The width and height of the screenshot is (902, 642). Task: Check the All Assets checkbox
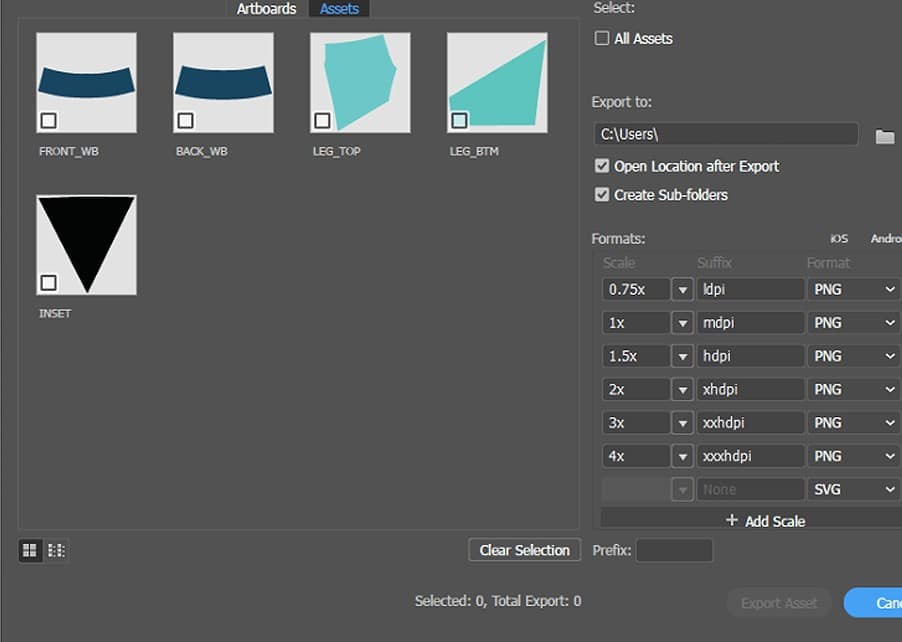coord(602,39)
